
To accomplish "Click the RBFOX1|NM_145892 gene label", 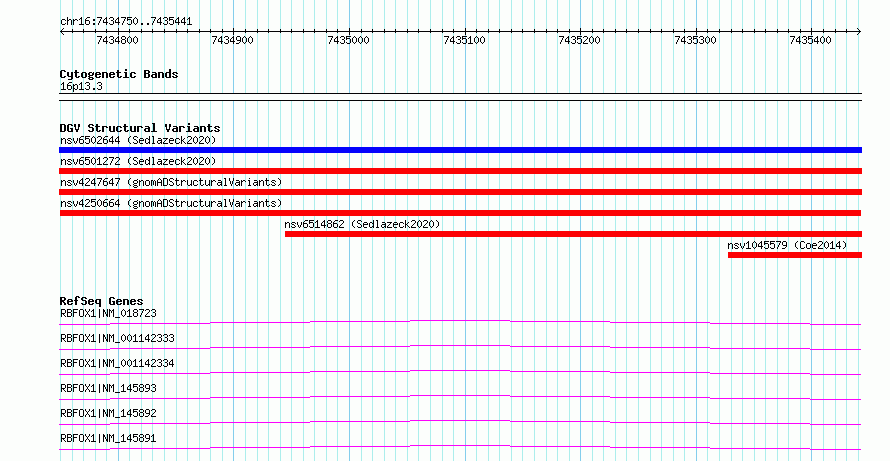I will tap(108, 413).
